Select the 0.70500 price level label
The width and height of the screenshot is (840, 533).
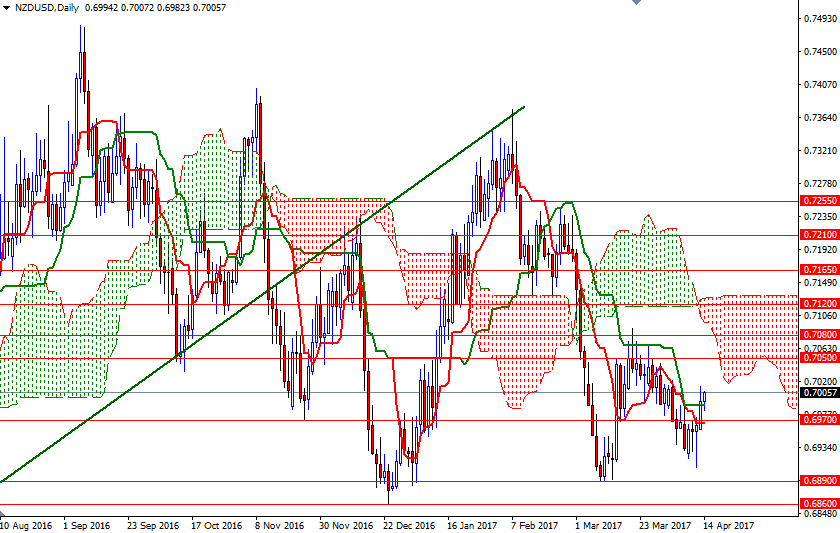[819, 358]
